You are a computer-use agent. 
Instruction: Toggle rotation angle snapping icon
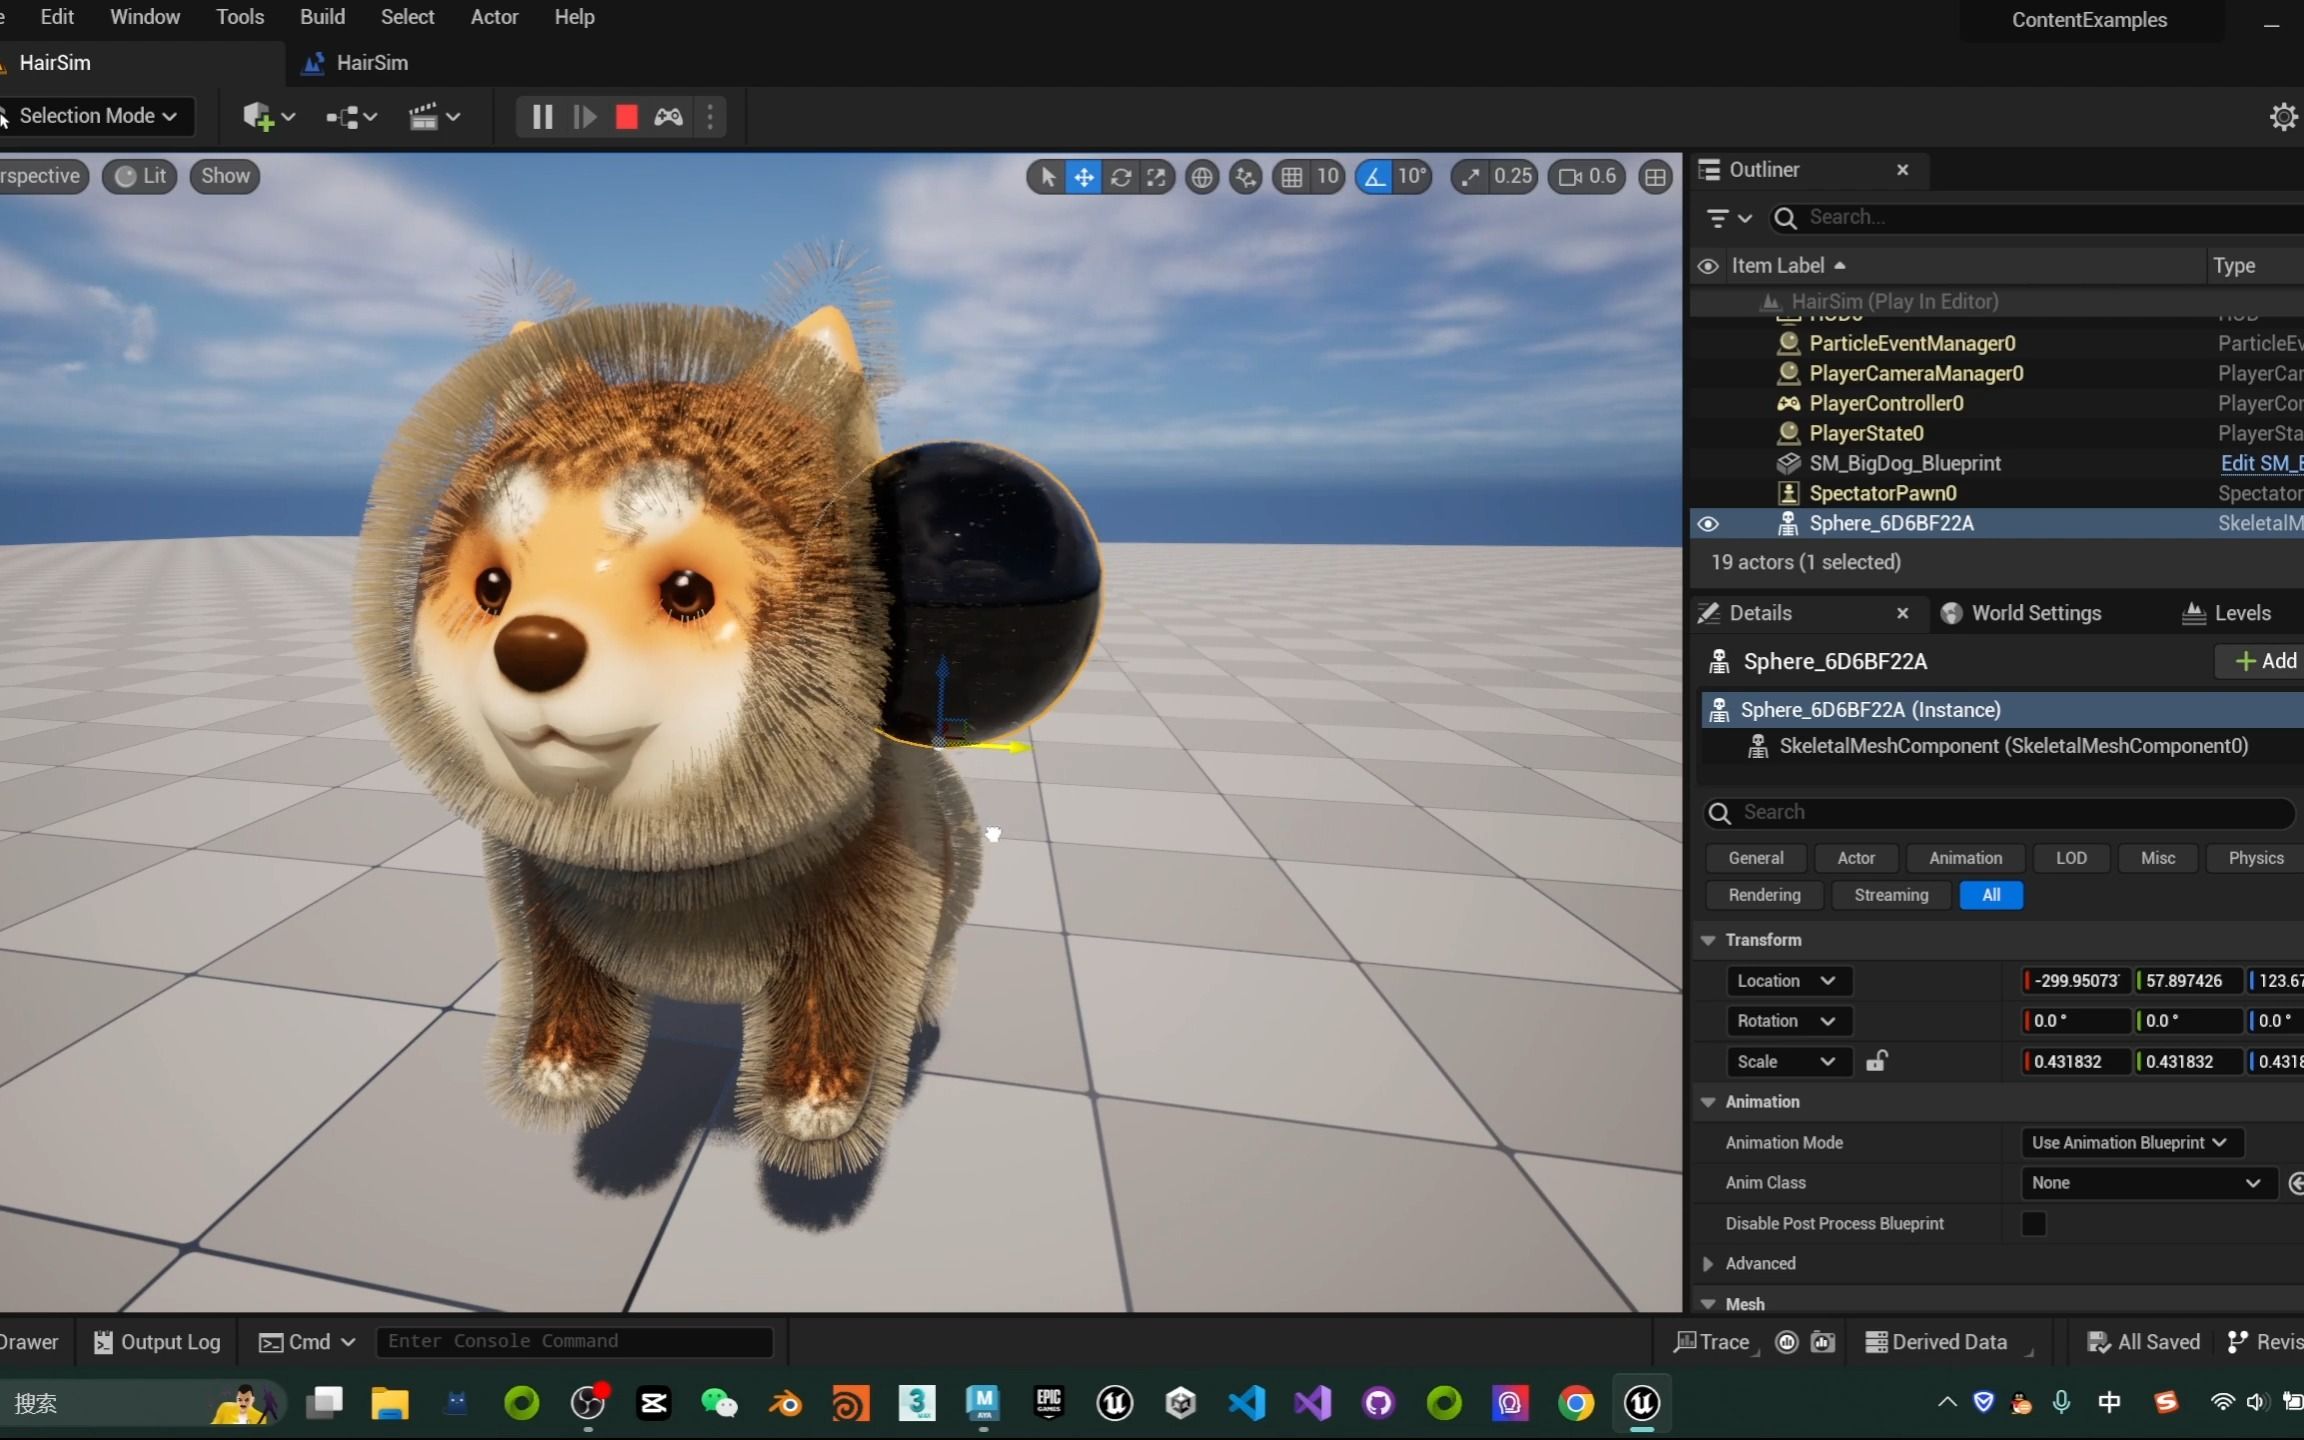coord(1375,177)
